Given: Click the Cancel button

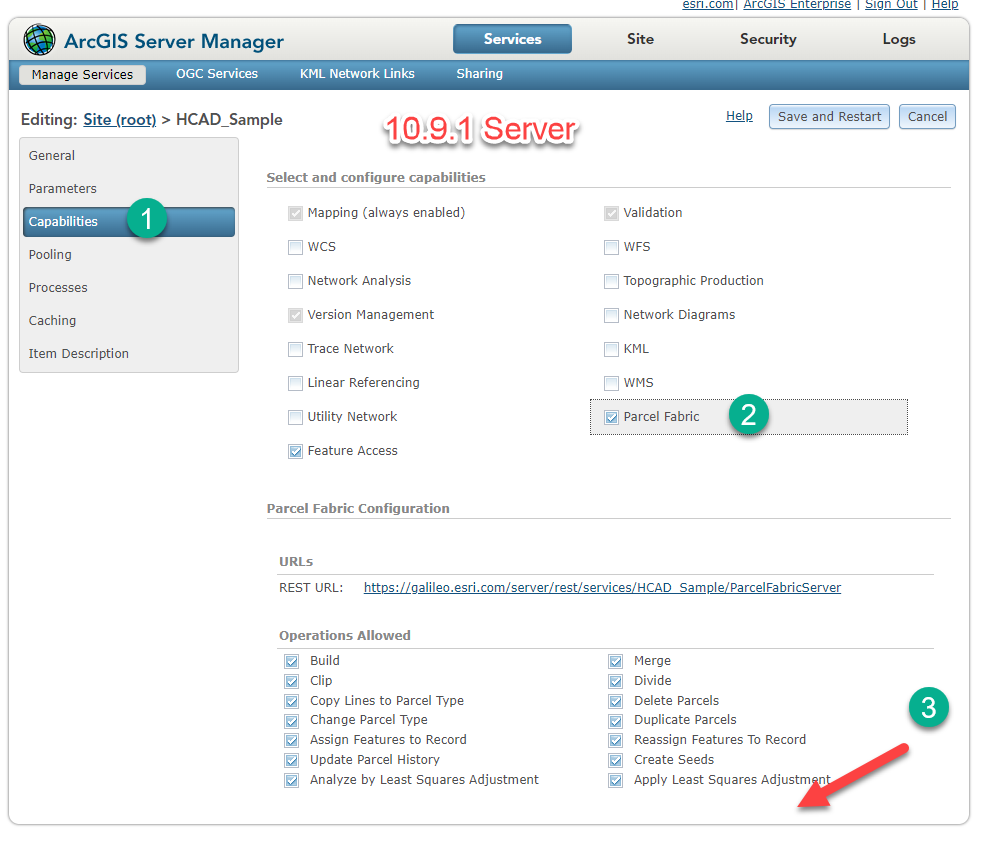Looking at the screenshot, I should point(927,117).
